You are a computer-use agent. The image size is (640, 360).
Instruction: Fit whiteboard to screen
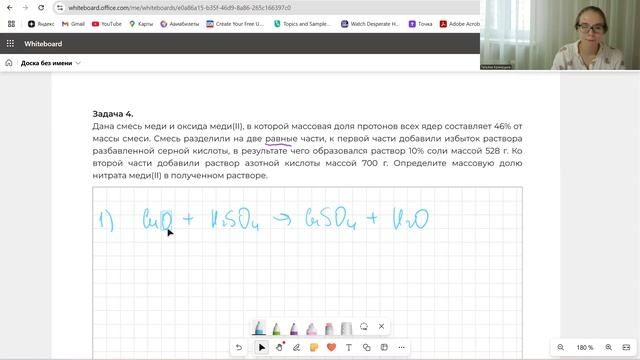[x=626, y=347]
